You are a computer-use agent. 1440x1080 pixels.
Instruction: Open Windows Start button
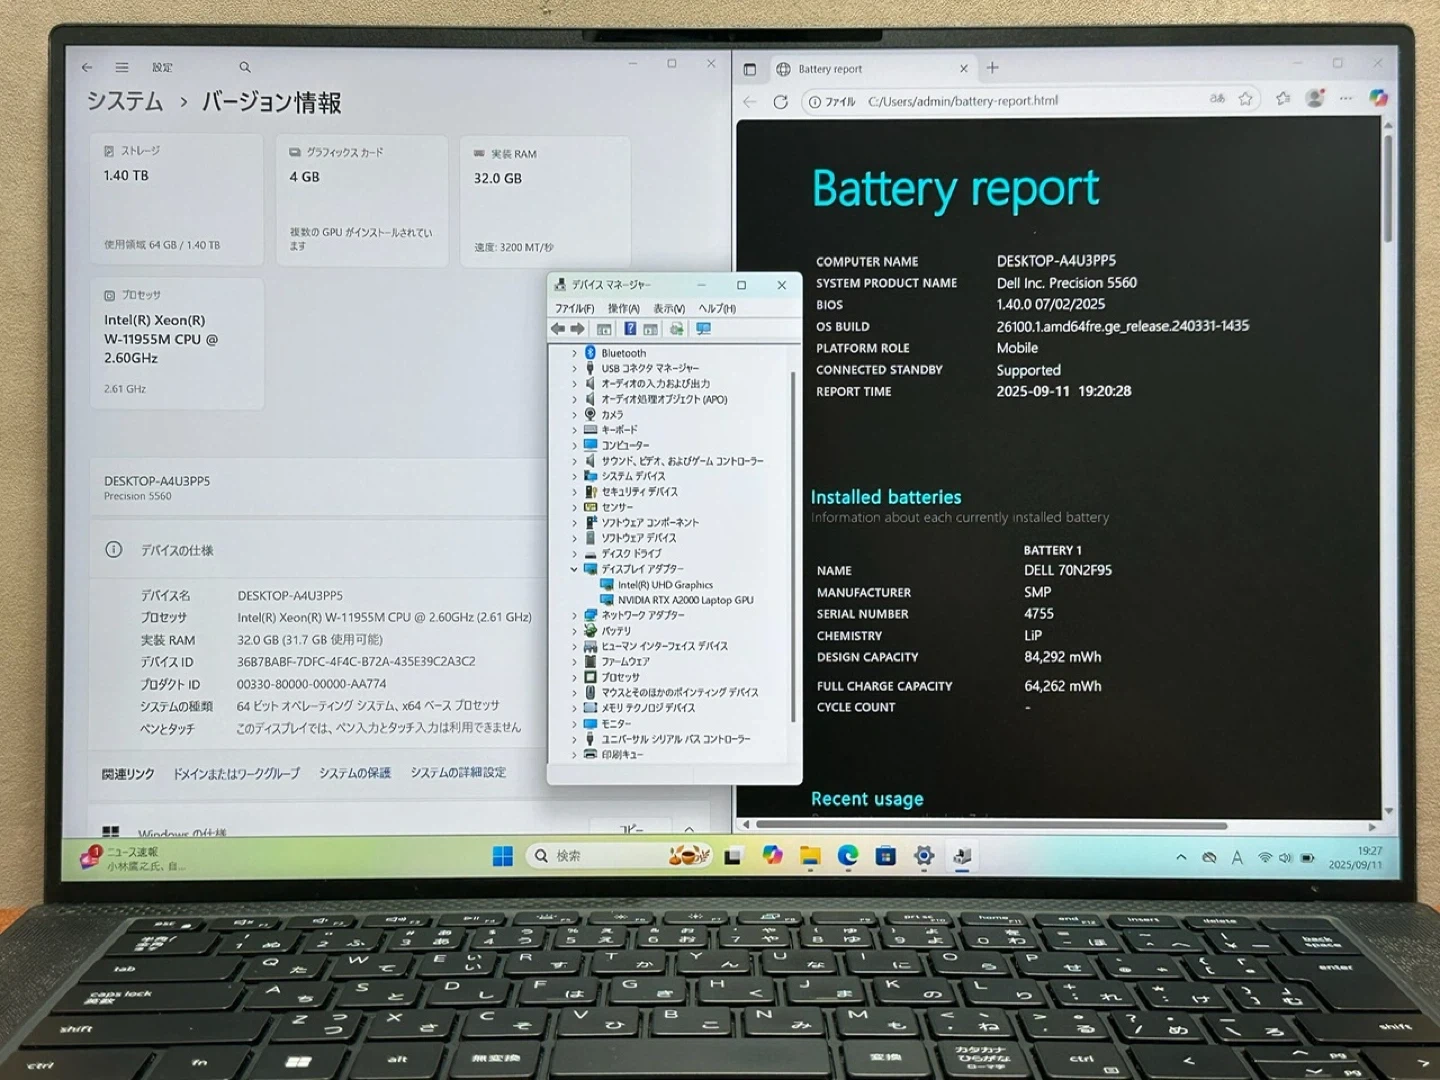click(503, 856)
